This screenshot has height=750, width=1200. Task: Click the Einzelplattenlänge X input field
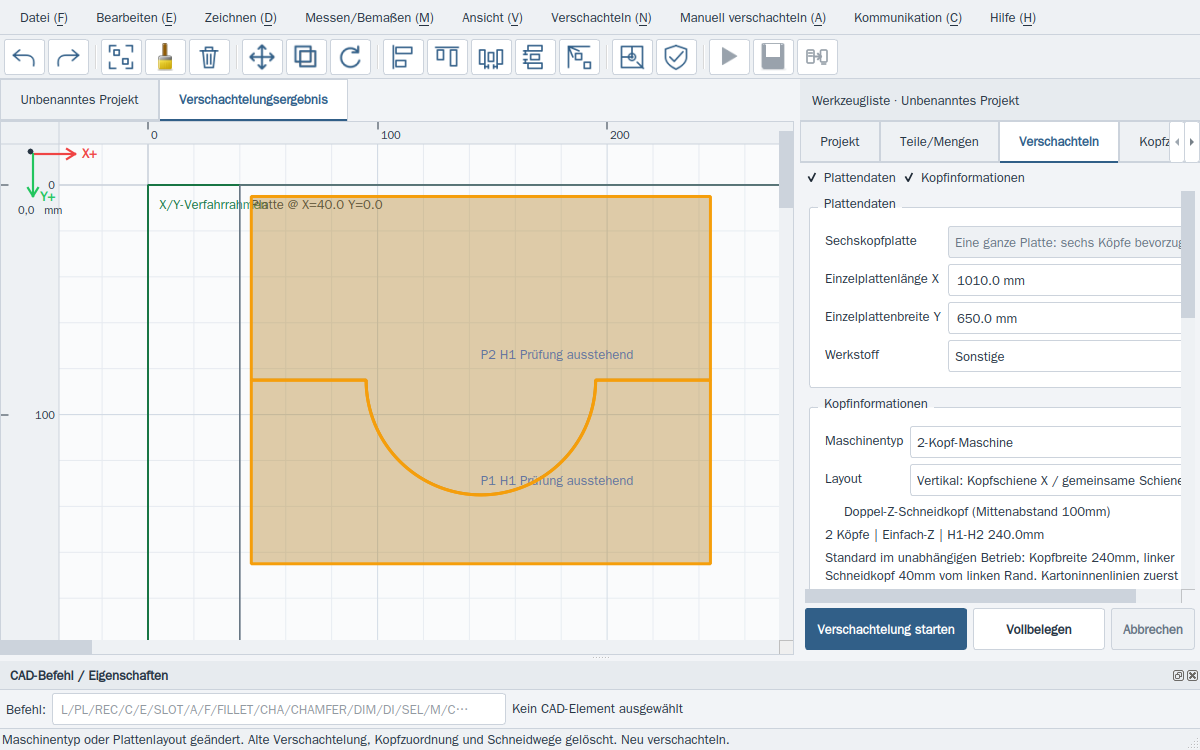pyautogui.click(x=1066, y=281)
